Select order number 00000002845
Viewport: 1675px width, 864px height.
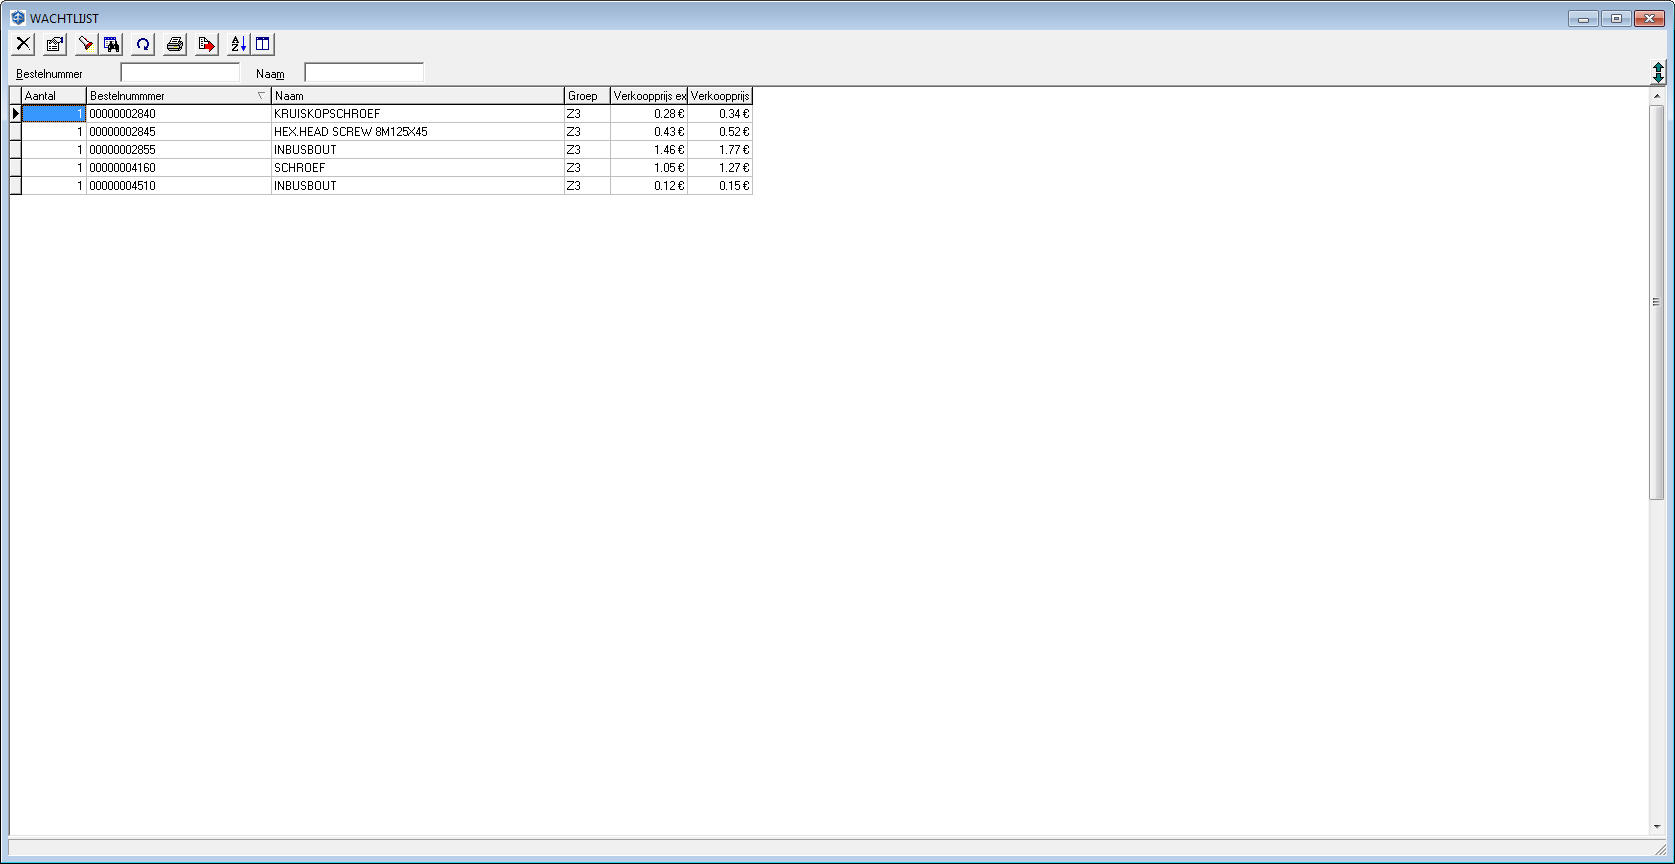coord(179,132)
